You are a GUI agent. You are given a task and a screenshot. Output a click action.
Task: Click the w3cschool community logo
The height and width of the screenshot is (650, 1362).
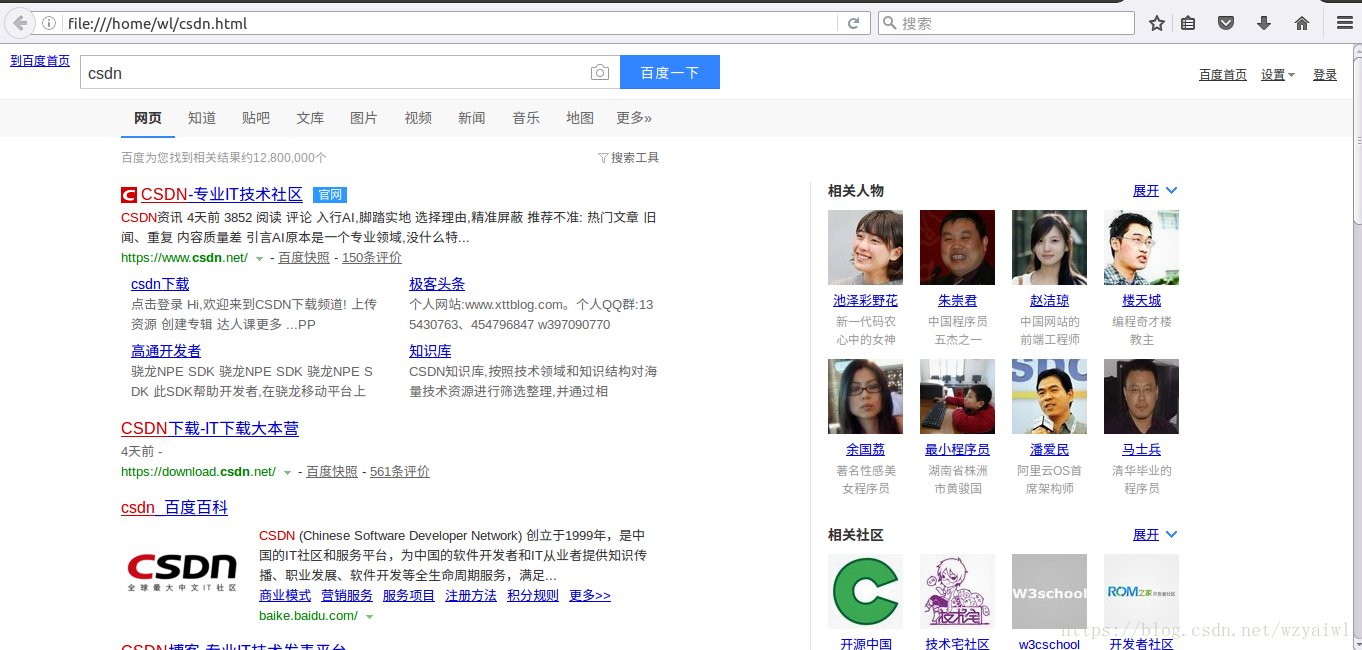(1049, 591)
